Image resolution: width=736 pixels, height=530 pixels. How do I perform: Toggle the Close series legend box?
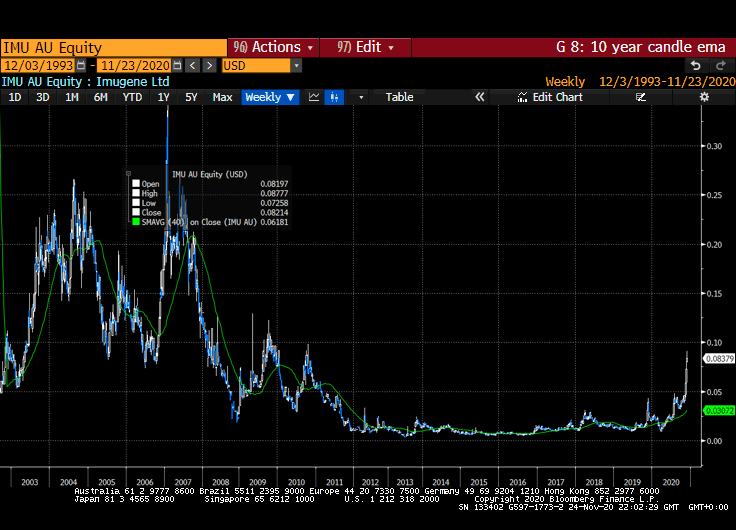136,213
